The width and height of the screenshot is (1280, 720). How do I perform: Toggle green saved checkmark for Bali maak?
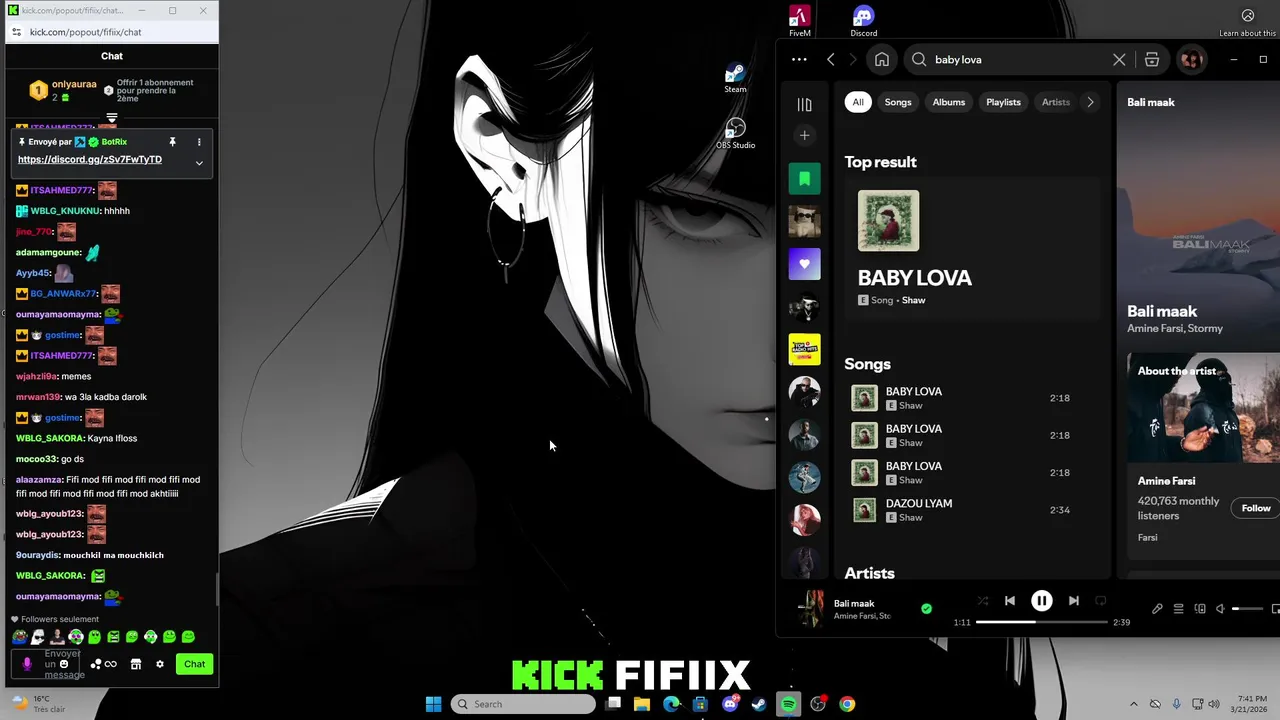pos(926,608)
